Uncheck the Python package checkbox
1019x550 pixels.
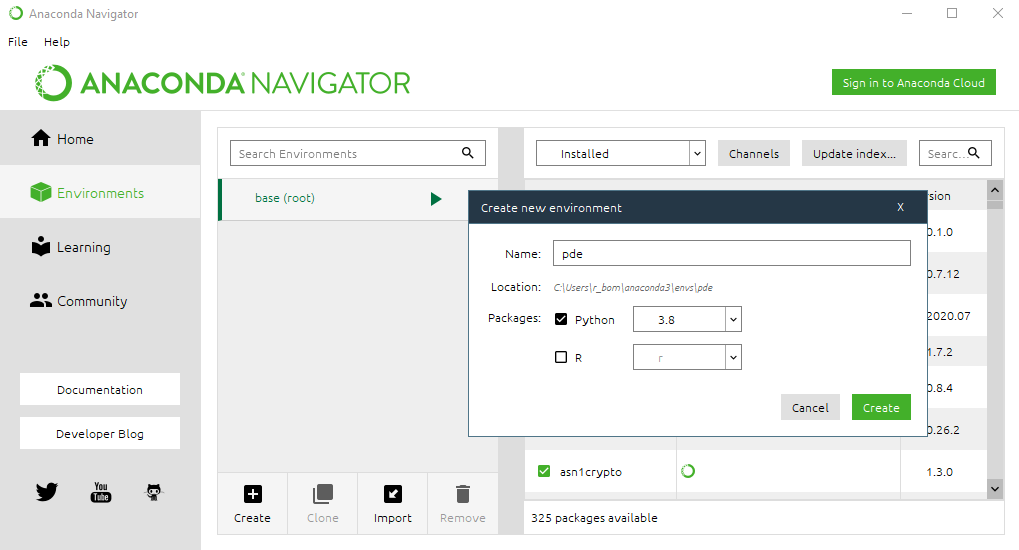561,319
